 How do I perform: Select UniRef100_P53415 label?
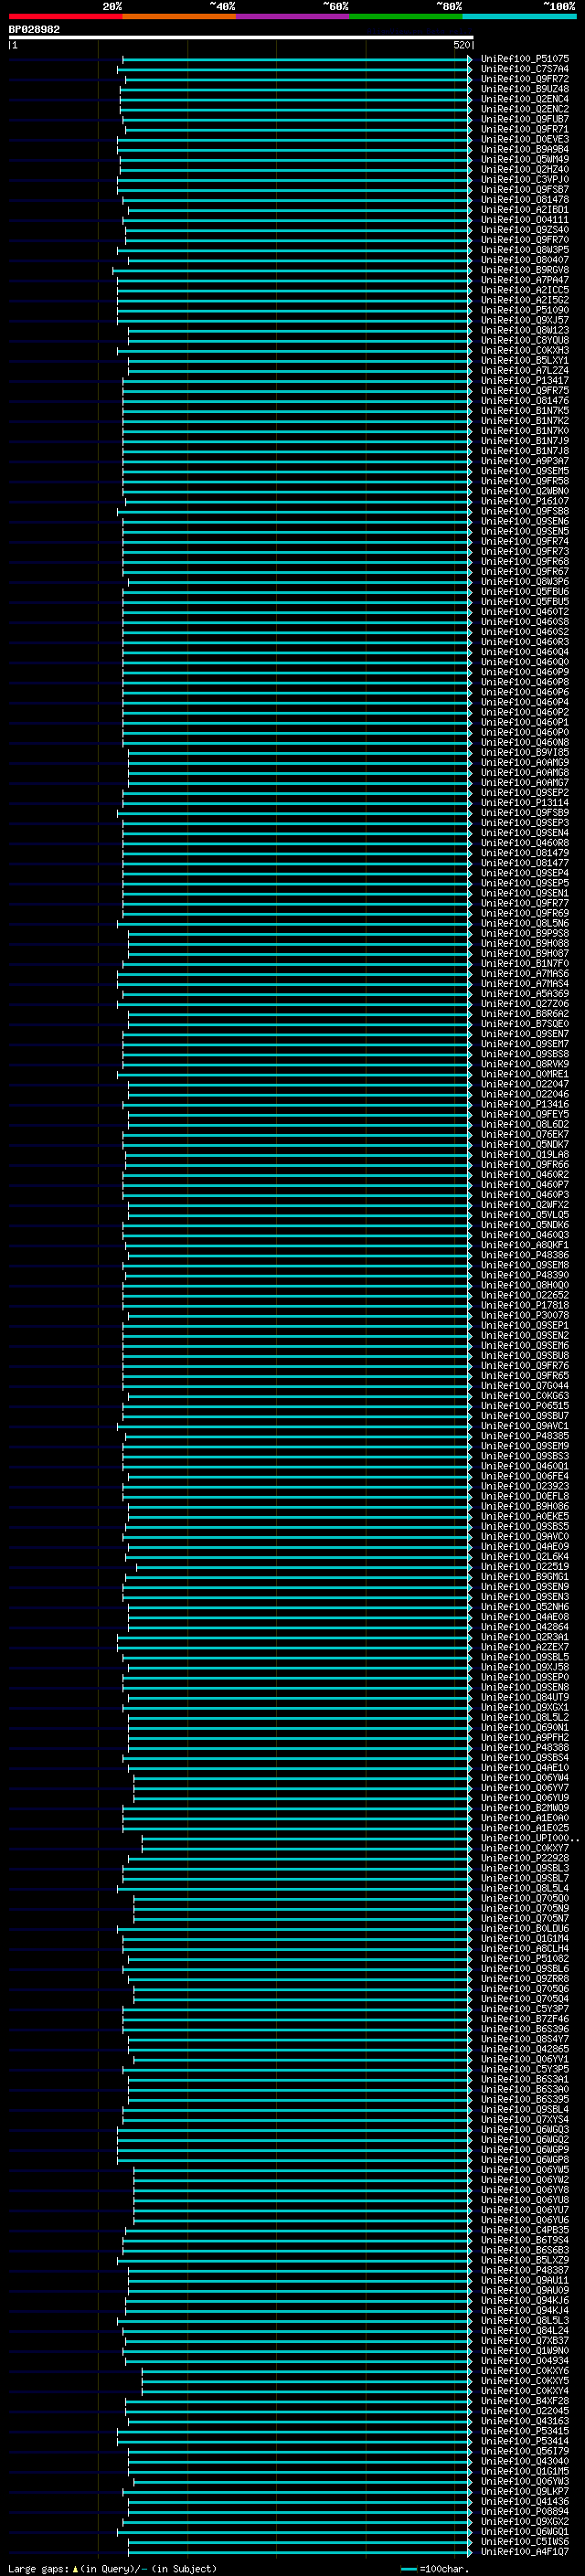coord(524,2431)
